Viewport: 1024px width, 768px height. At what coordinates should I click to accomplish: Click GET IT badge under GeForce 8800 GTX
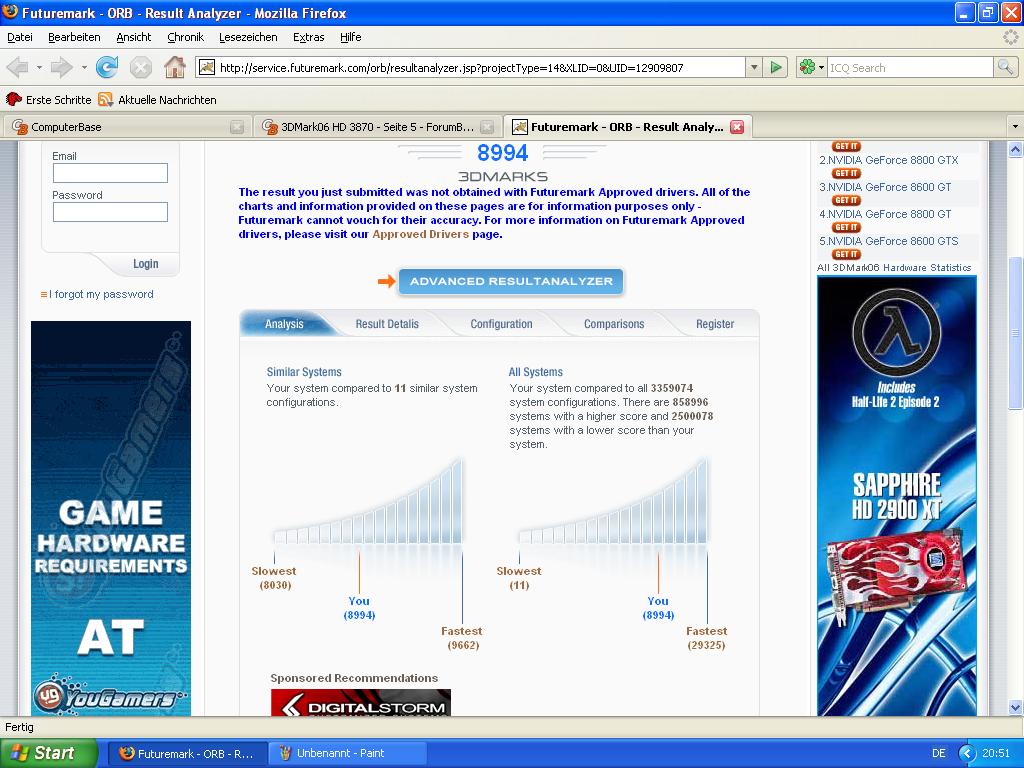pyautogui.click(x=846, y=174)
